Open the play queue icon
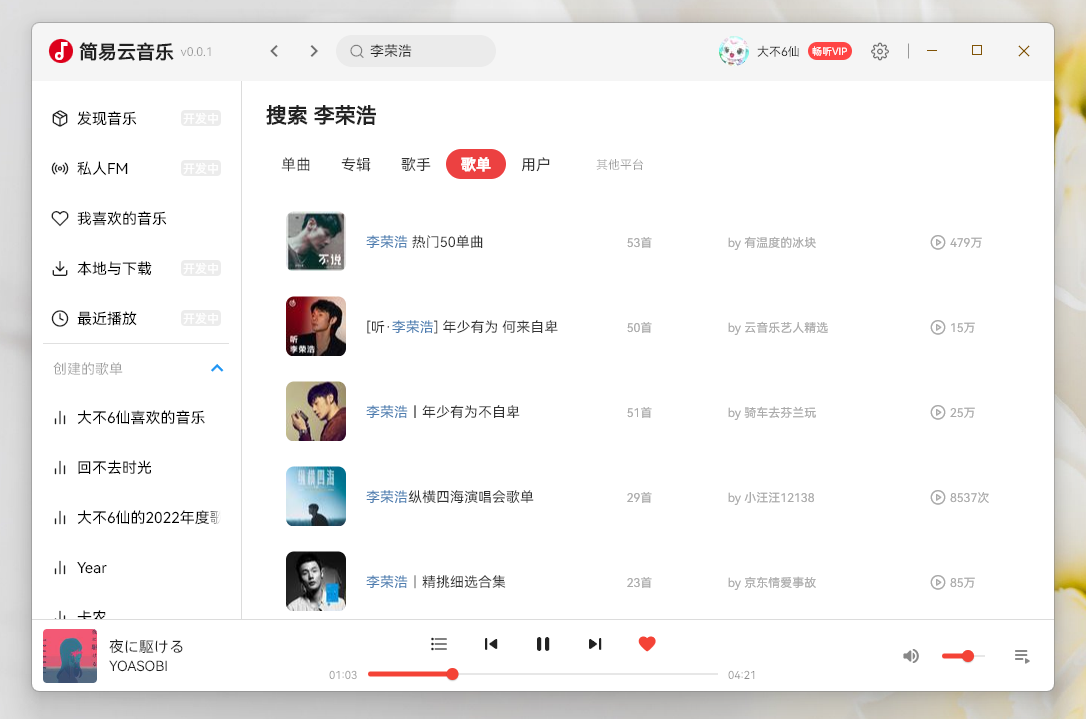Image resolution: width=1086 pixels, height=719 pixels. [1022, 656]
